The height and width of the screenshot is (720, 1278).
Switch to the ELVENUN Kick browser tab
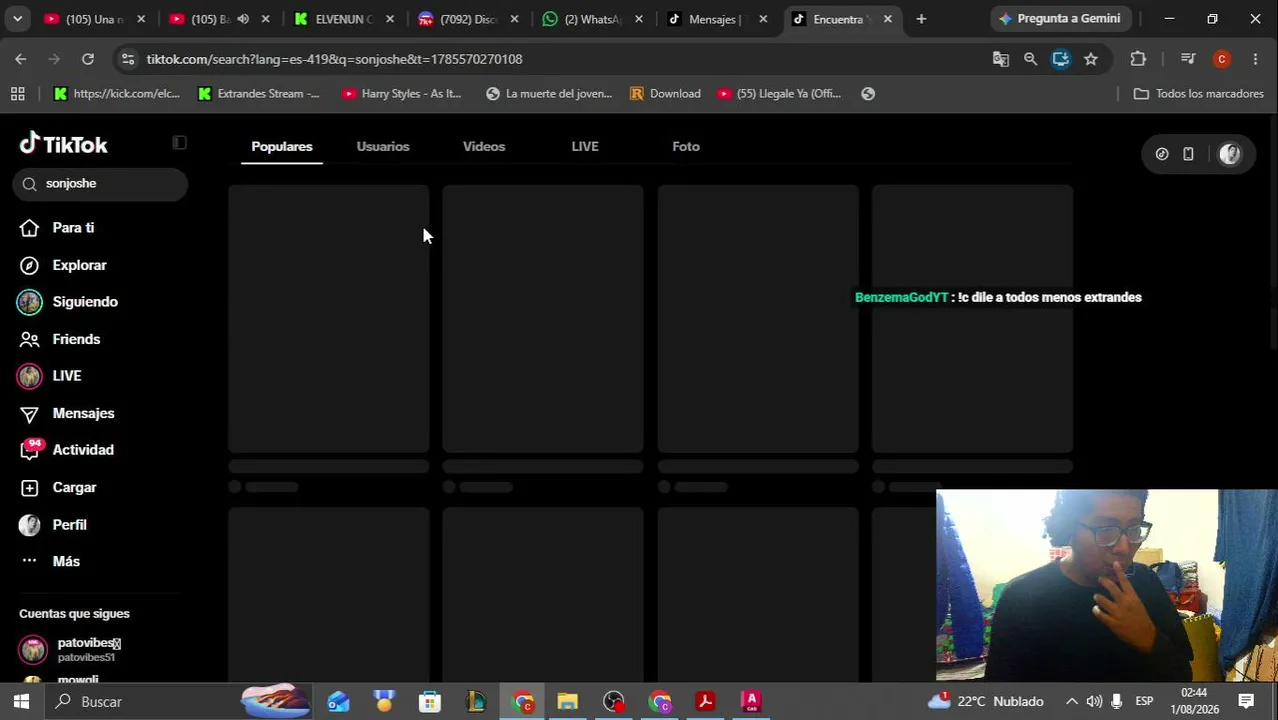[344, 19]
